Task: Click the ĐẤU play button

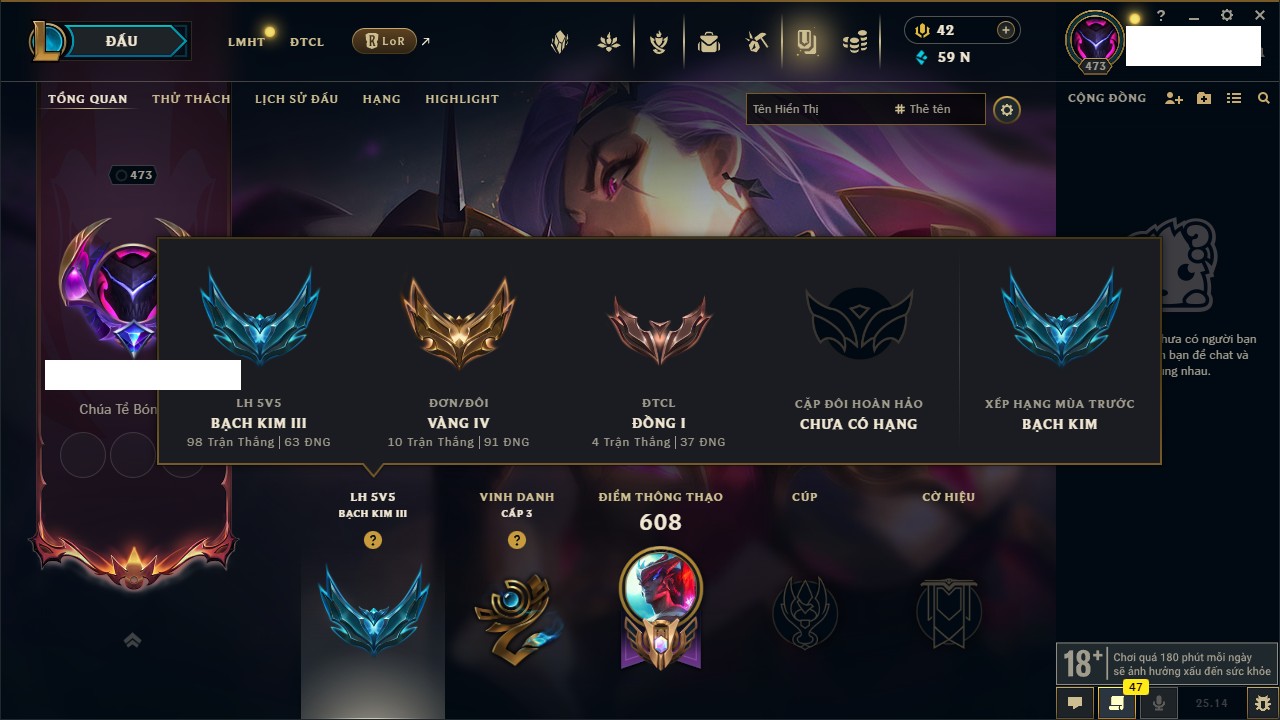Action: [122, 41]
